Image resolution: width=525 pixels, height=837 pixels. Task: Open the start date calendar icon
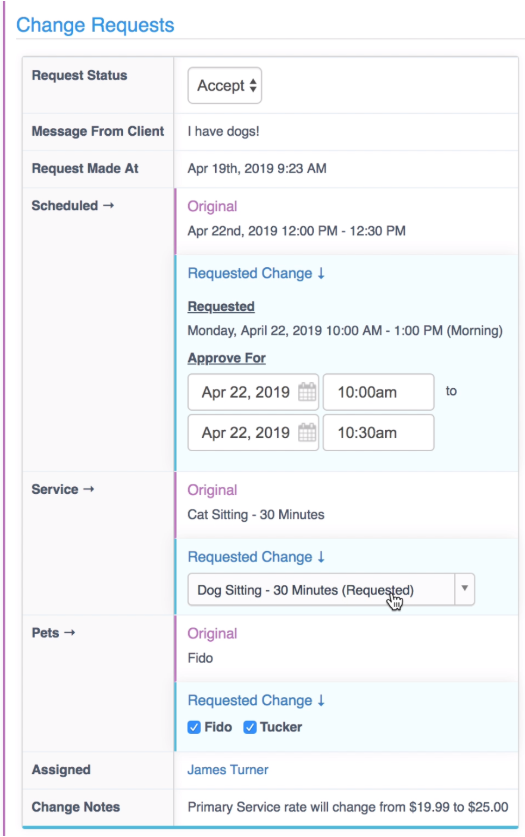click(x=307, y=392)
